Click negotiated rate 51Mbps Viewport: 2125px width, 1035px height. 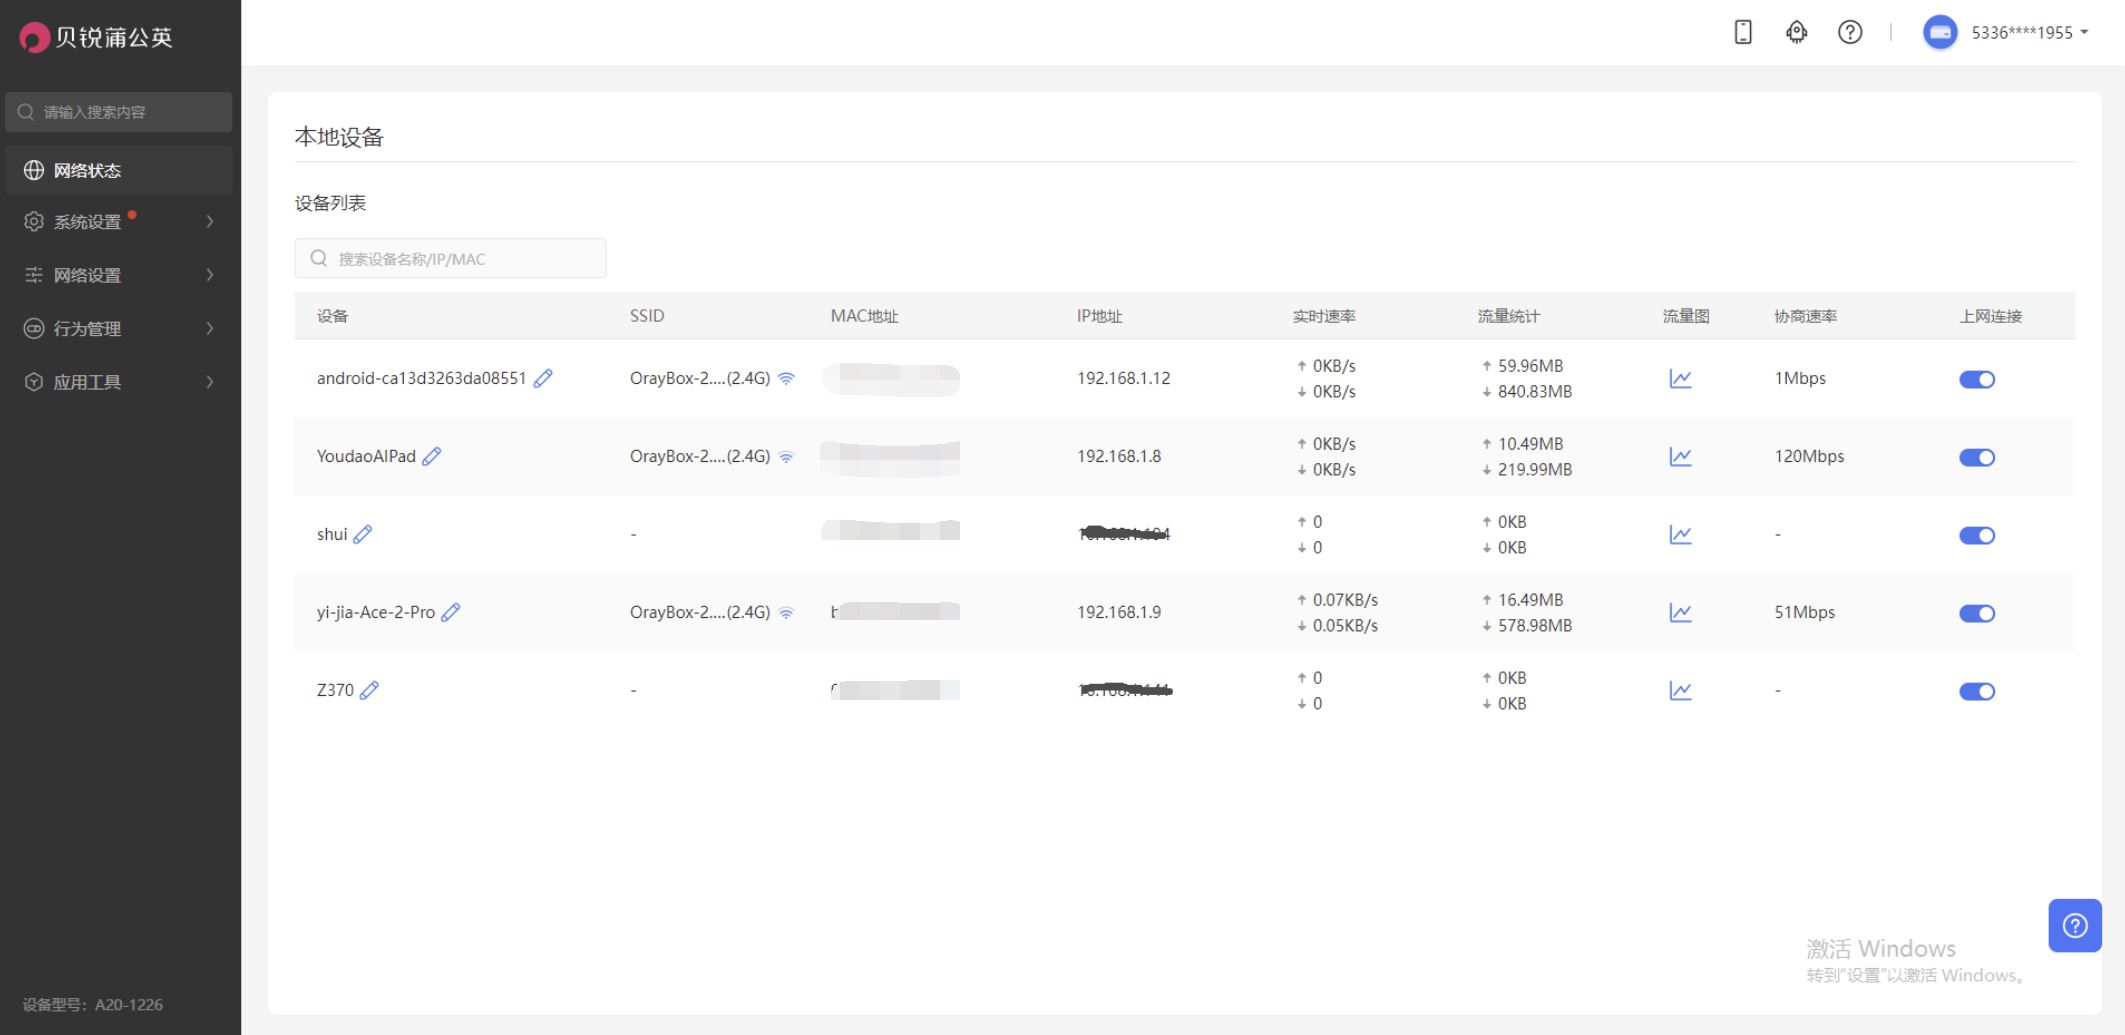point(1805,612)
